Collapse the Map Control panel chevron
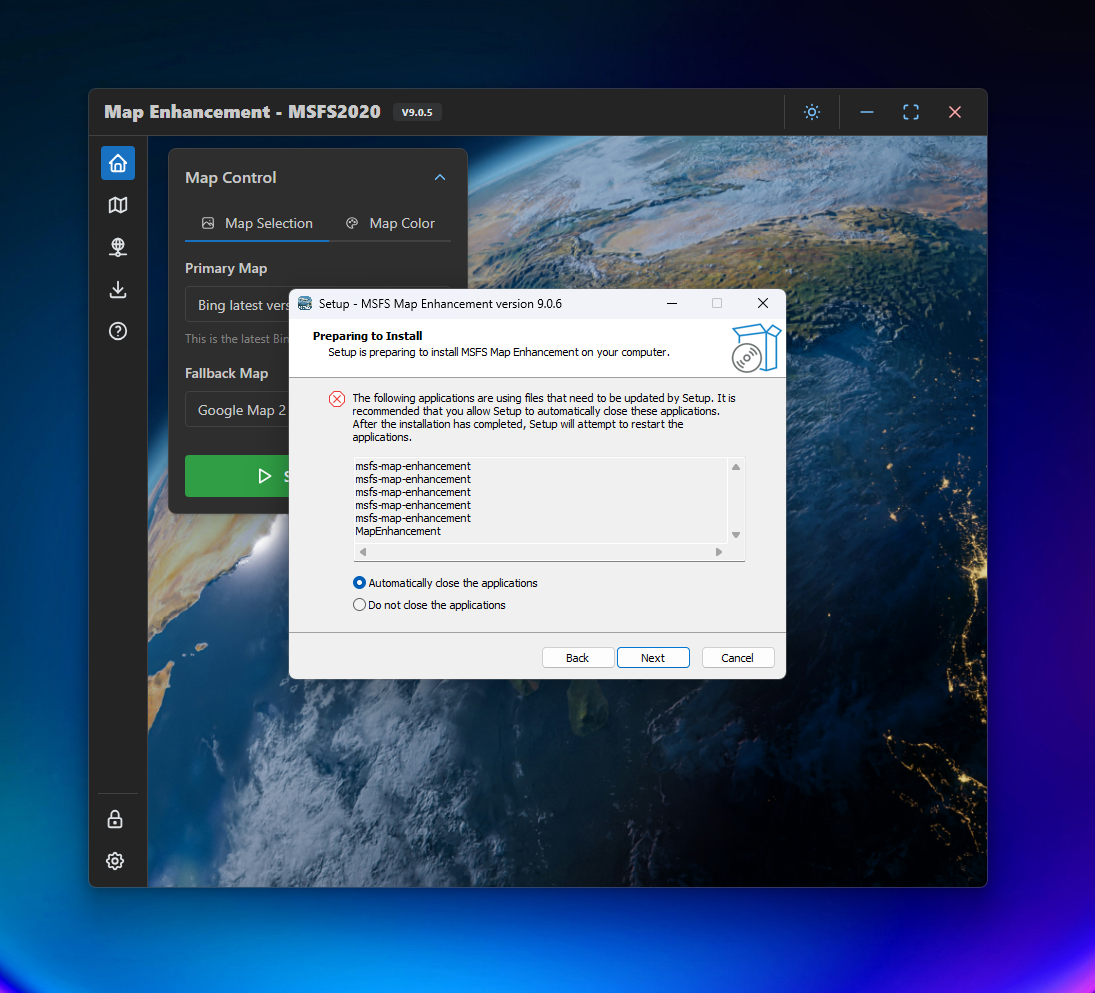Screen dimensions: 1095x993 [x=439, y=178]
